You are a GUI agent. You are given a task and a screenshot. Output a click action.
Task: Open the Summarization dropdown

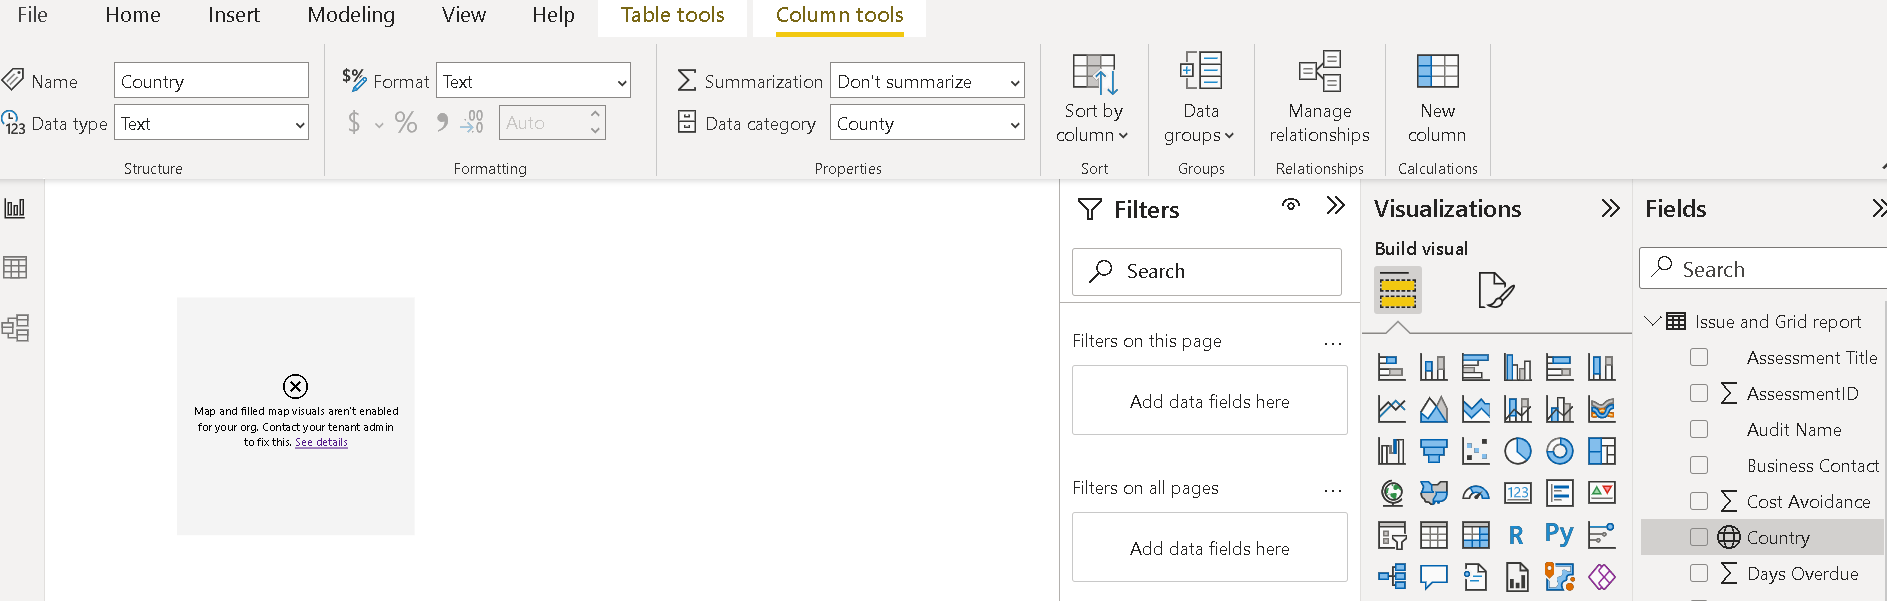927,82
